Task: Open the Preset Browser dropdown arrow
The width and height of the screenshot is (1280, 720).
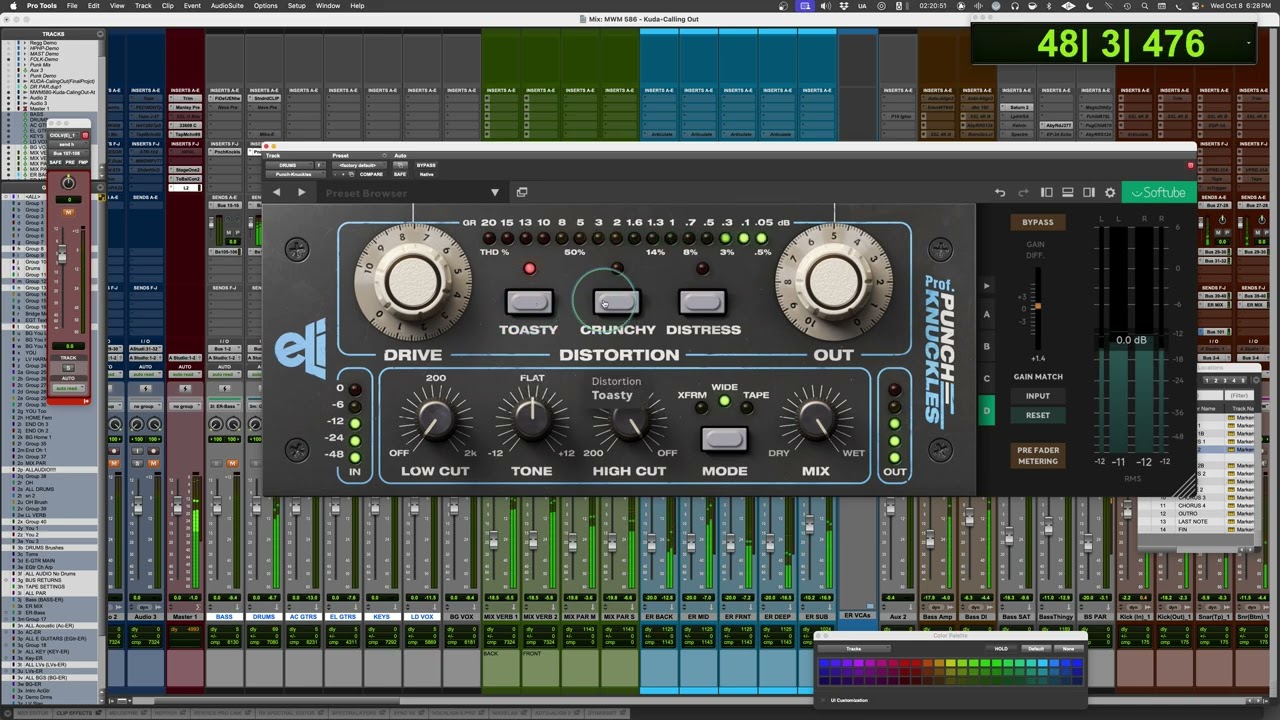Action: (x=494, y=193)
